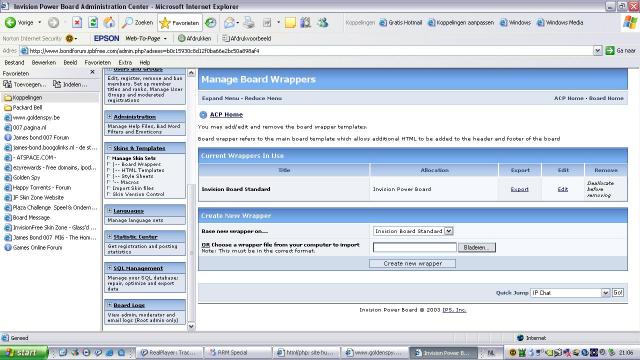Open the Help menu
This screenshot has width=640, height=360.
144,62
